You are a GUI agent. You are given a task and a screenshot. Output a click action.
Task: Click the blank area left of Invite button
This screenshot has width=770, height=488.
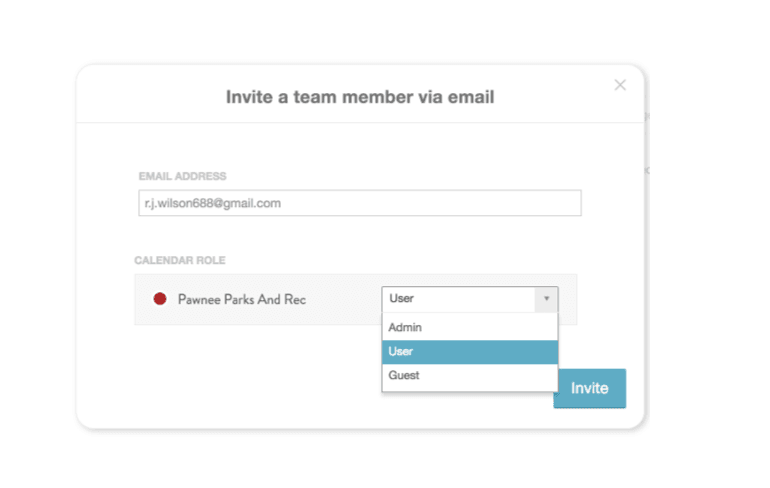(x=250, y=388)
